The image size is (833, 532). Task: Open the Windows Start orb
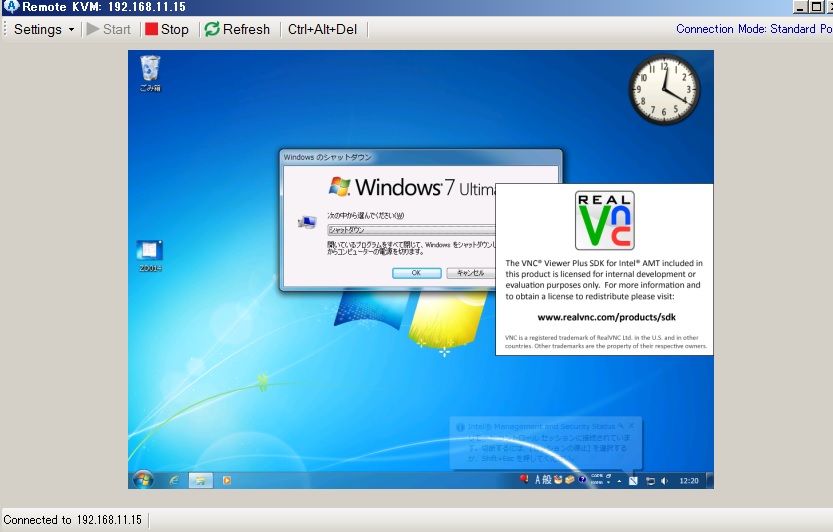pyautogui.click(x=143, y=480)
